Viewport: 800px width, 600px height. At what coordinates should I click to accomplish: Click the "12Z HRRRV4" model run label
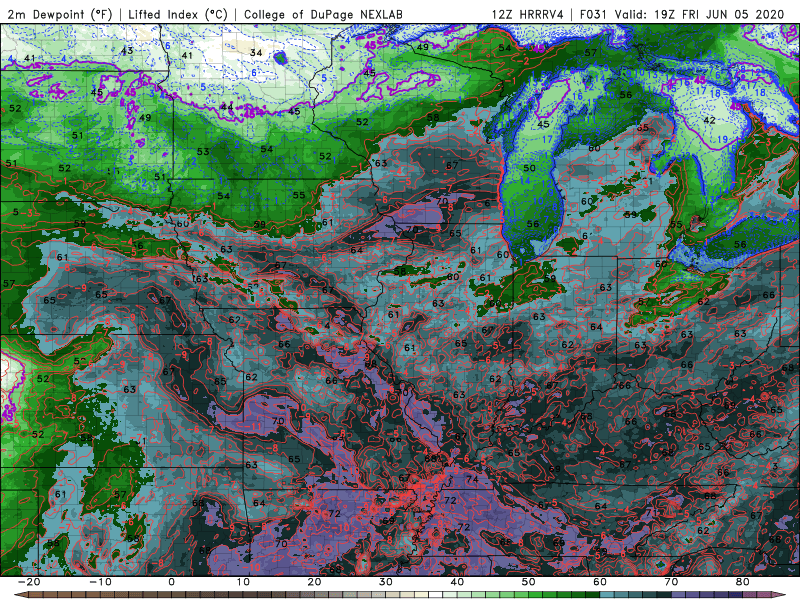pyautogui.click(x=528, y=14)
